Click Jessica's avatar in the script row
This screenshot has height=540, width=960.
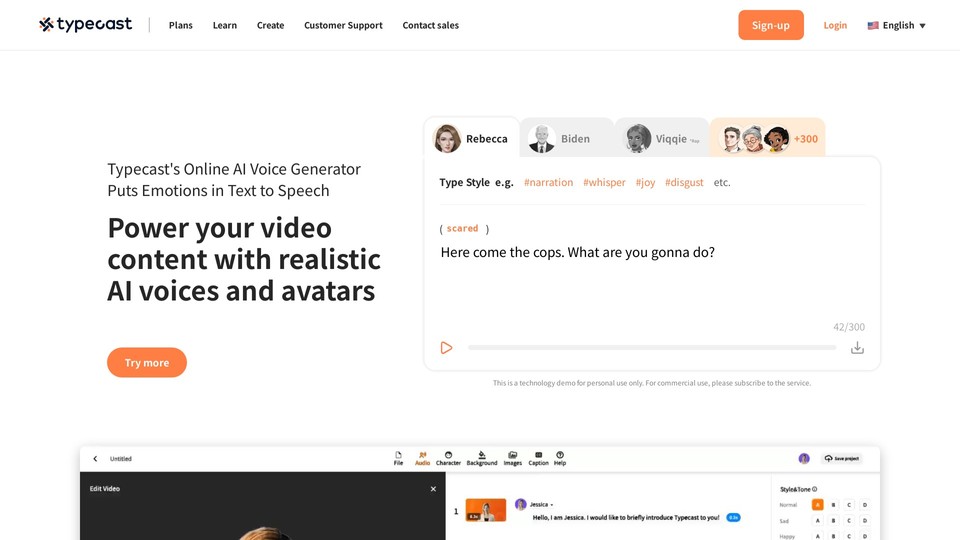[x=520, y=504]
